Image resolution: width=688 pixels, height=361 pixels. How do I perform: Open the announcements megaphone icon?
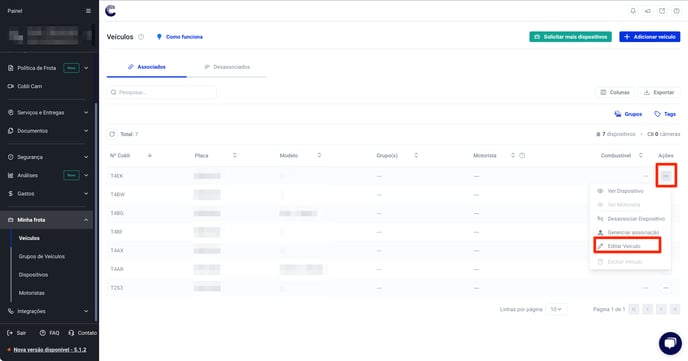click(x=648, y=11)
